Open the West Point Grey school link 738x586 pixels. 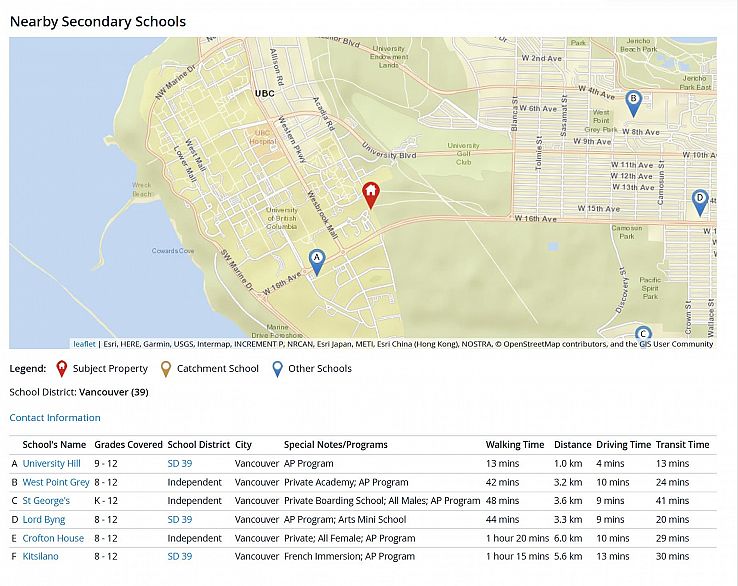click(55, 482)
